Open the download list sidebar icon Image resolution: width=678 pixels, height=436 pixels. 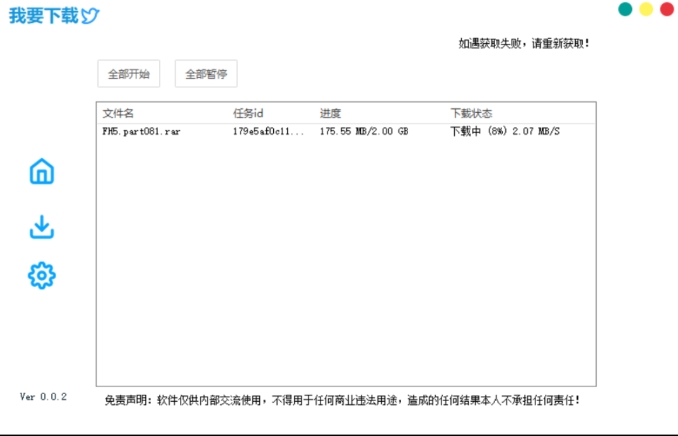click(41, 227)
